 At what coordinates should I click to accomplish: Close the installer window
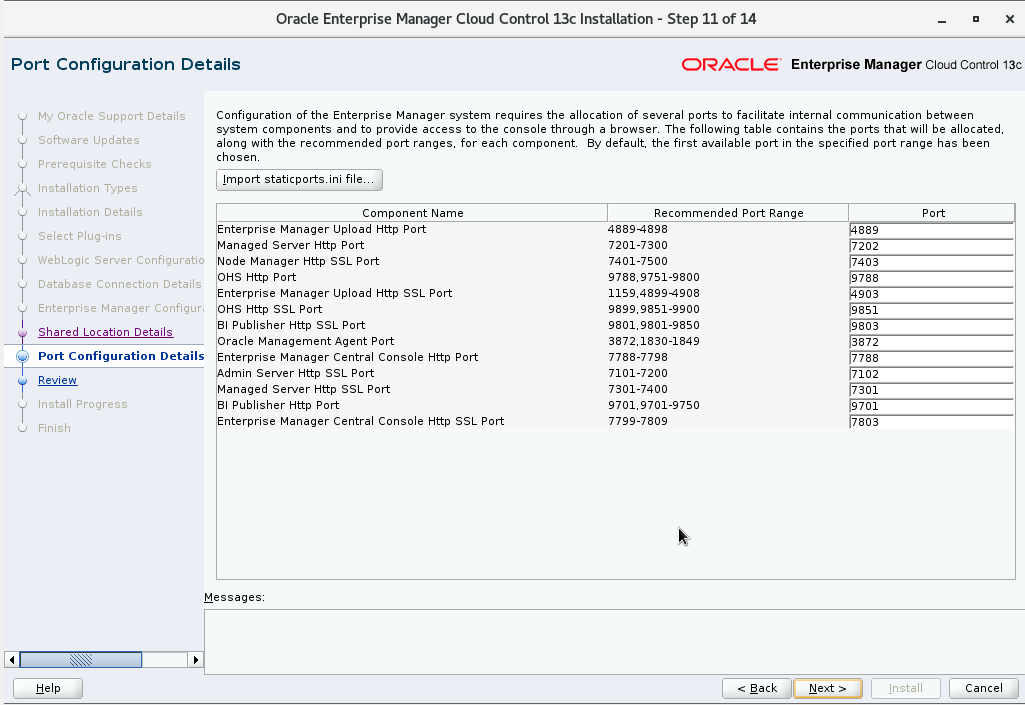point(1010,20)
